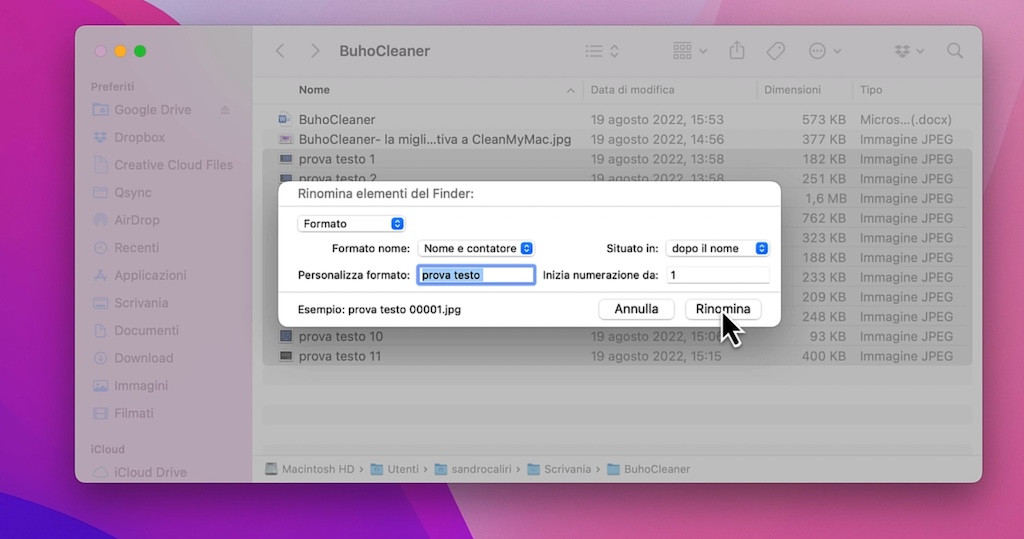
Task: Open the Formato nome dropdown
Action: point(476,248)
